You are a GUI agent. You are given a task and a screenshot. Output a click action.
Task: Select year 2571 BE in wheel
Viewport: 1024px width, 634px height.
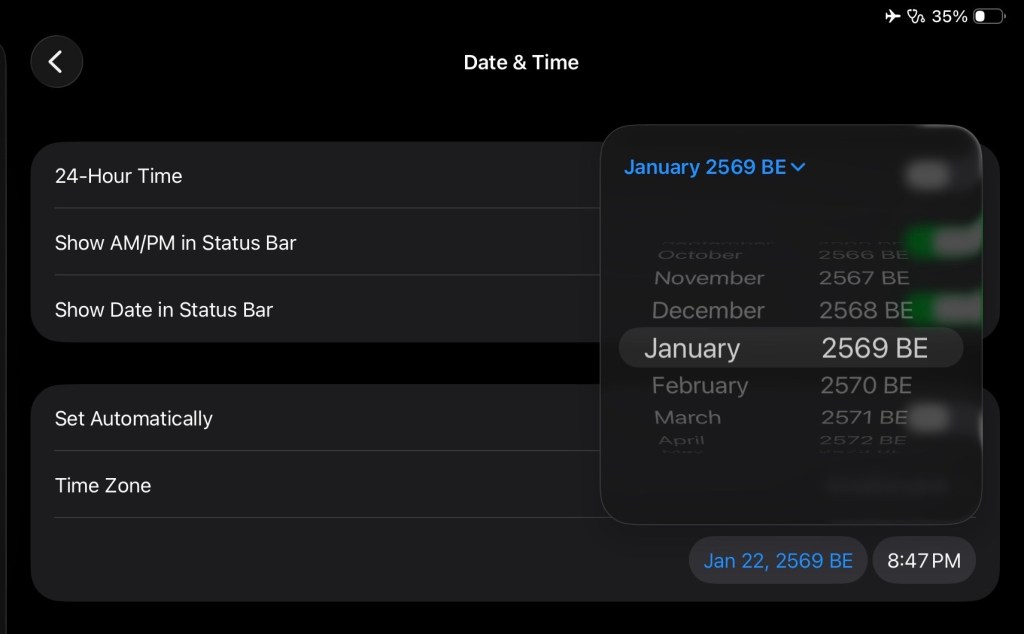click(x=865, y=417)
